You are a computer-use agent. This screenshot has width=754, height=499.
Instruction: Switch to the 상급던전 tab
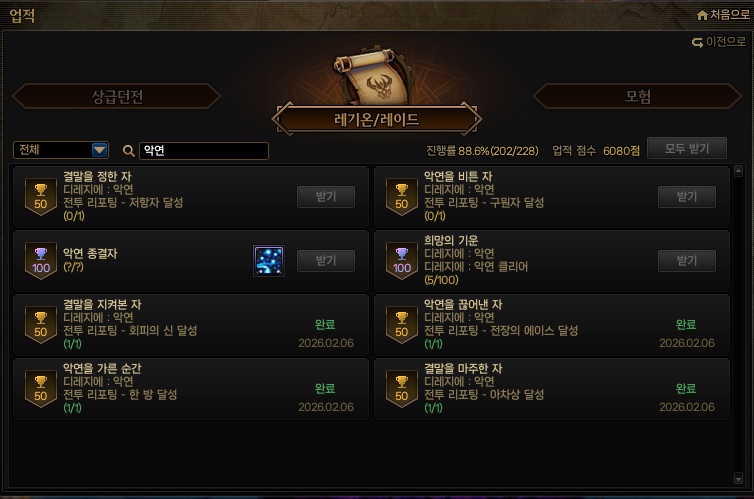[117, 96]
